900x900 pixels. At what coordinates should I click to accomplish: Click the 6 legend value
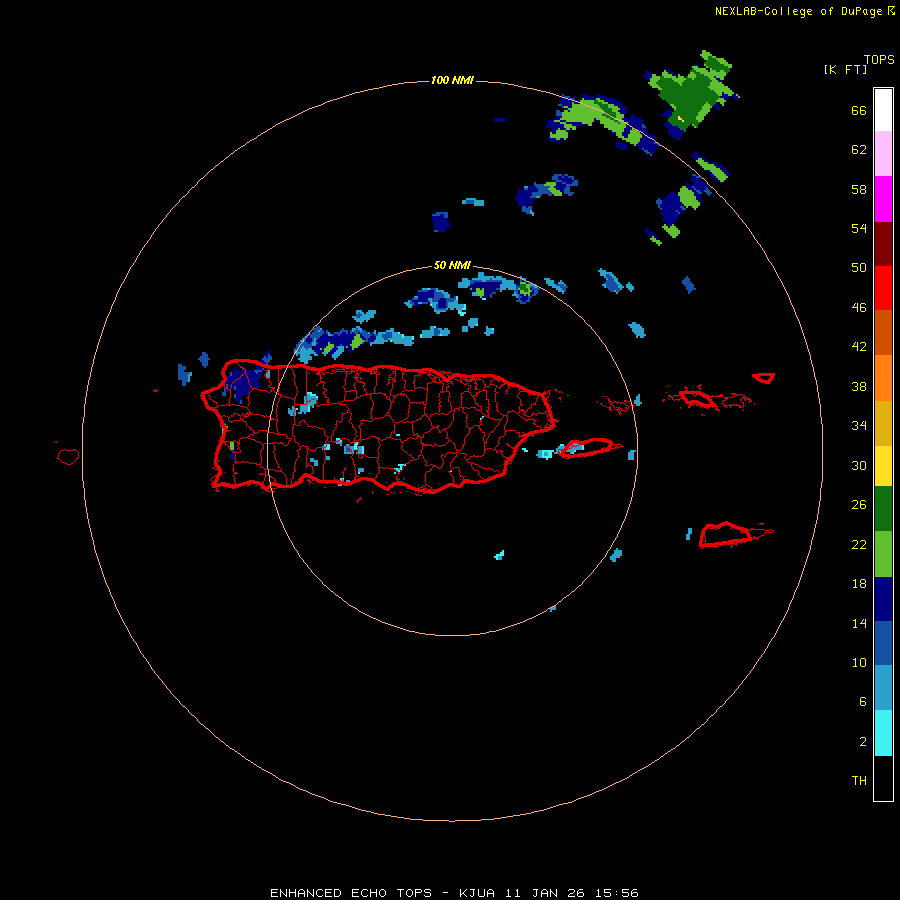click(863, 702)
